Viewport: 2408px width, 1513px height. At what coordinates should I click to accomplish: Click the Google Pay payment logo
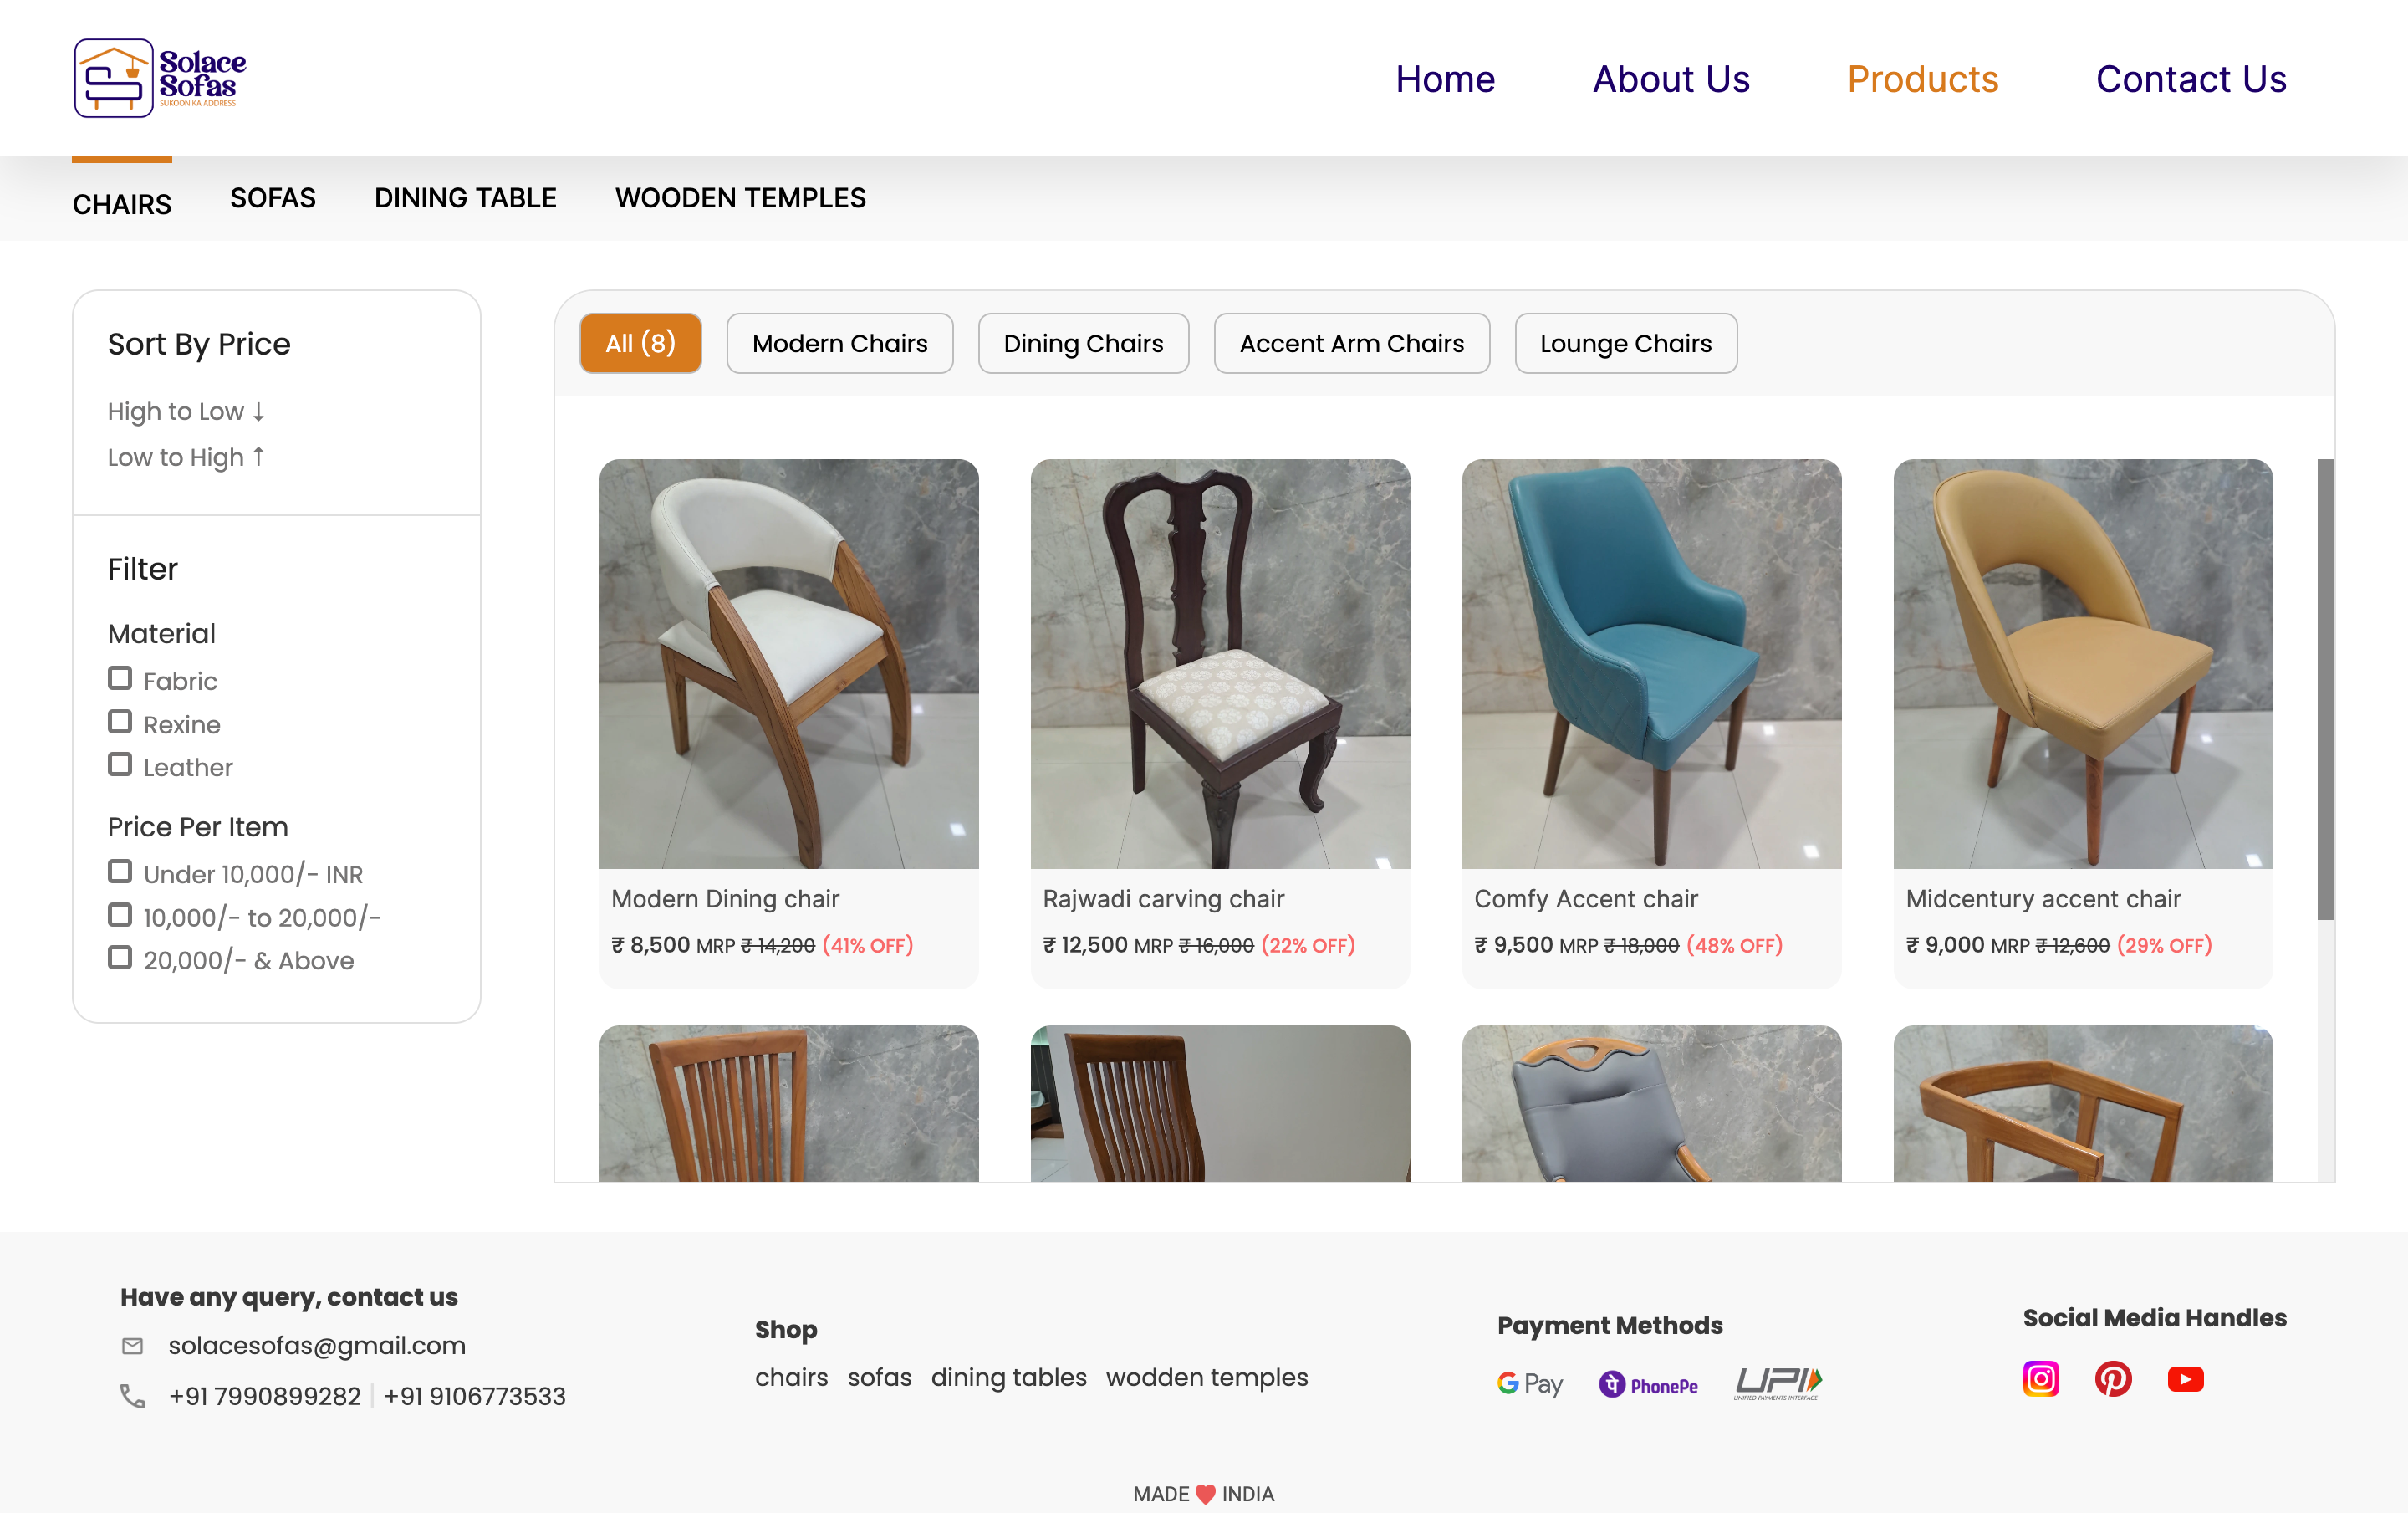[x=1529, y=1383]
